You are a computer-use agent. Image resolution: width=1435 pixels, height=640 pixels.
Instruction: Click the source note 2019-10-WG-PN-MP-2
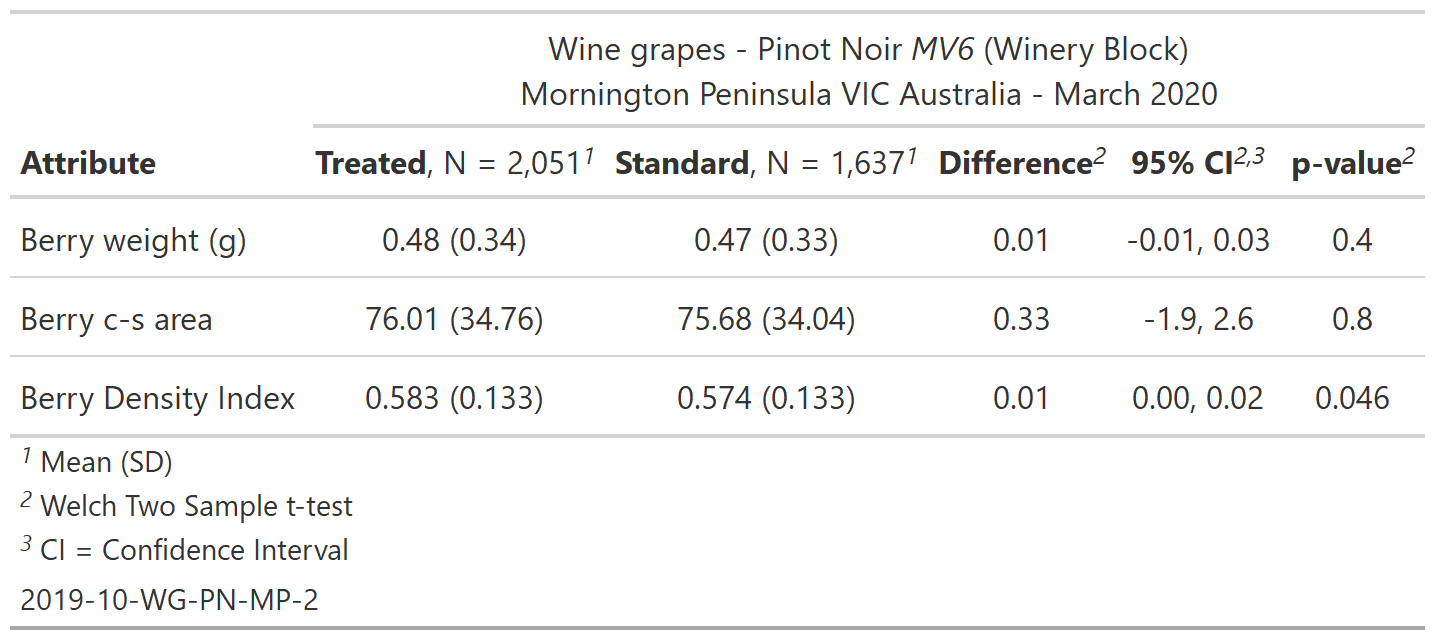[x=169, y=600]
